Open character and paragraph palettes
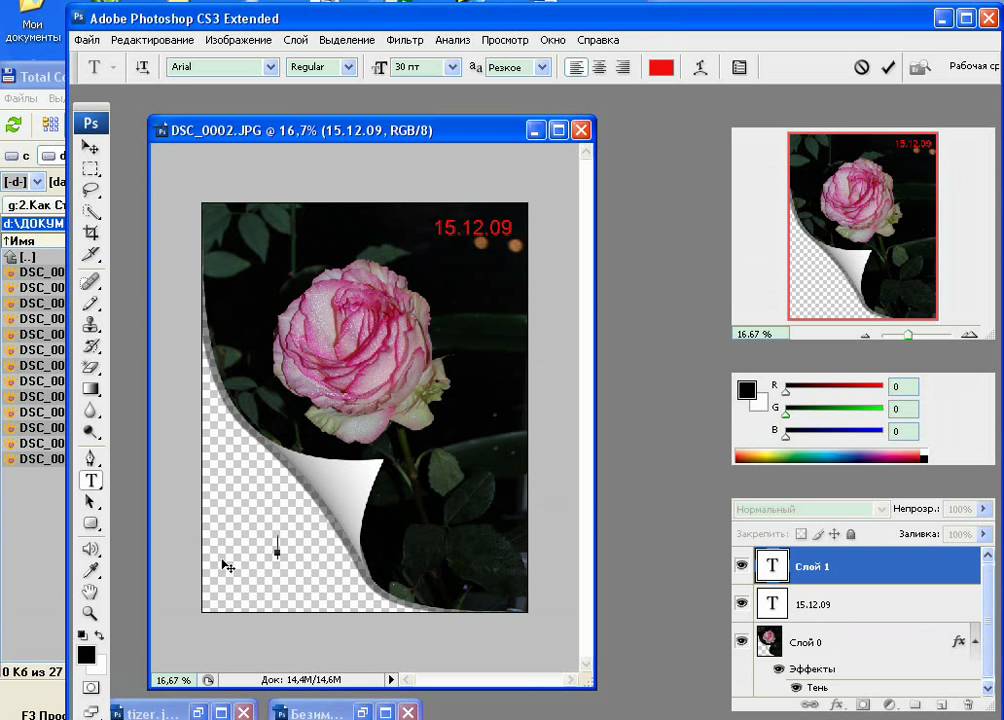The image size is (1004, 720). (x=739, y=67)
